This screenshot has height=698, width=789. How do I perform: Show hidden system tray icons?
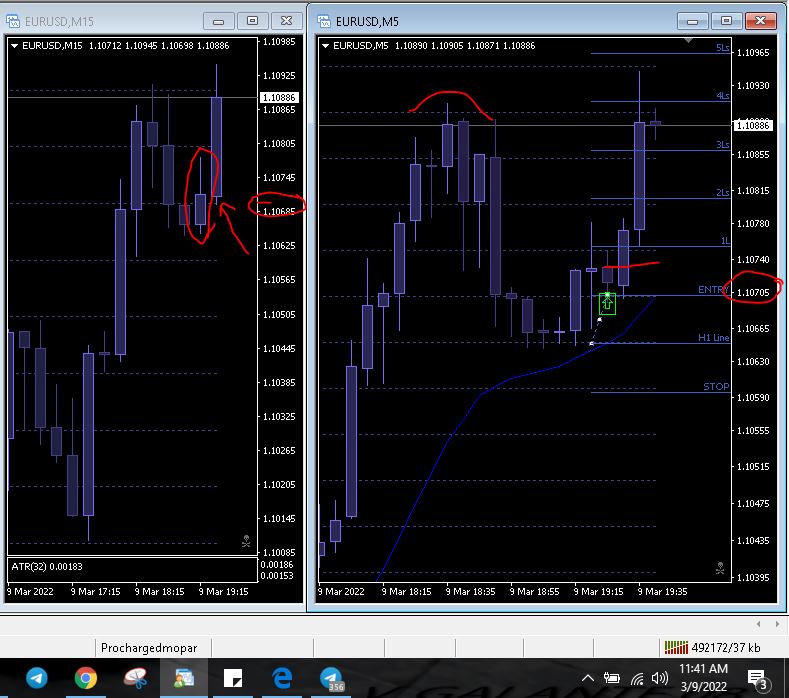click(587, 678)
